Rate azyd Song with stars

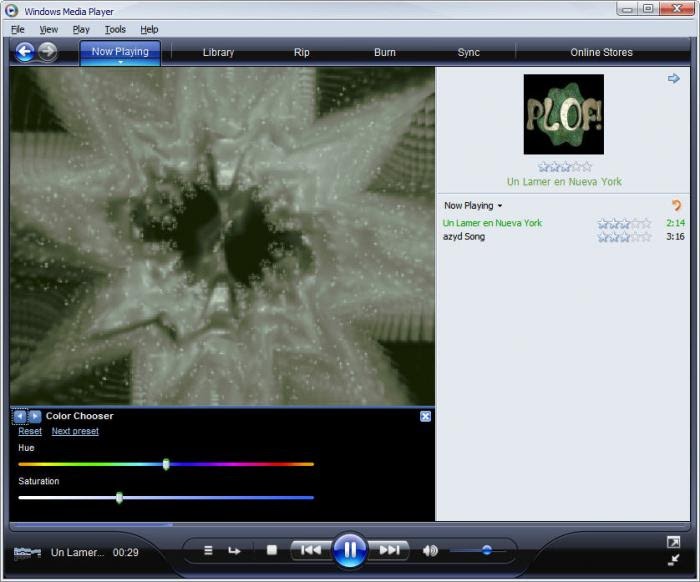click(x=624, y=237)
